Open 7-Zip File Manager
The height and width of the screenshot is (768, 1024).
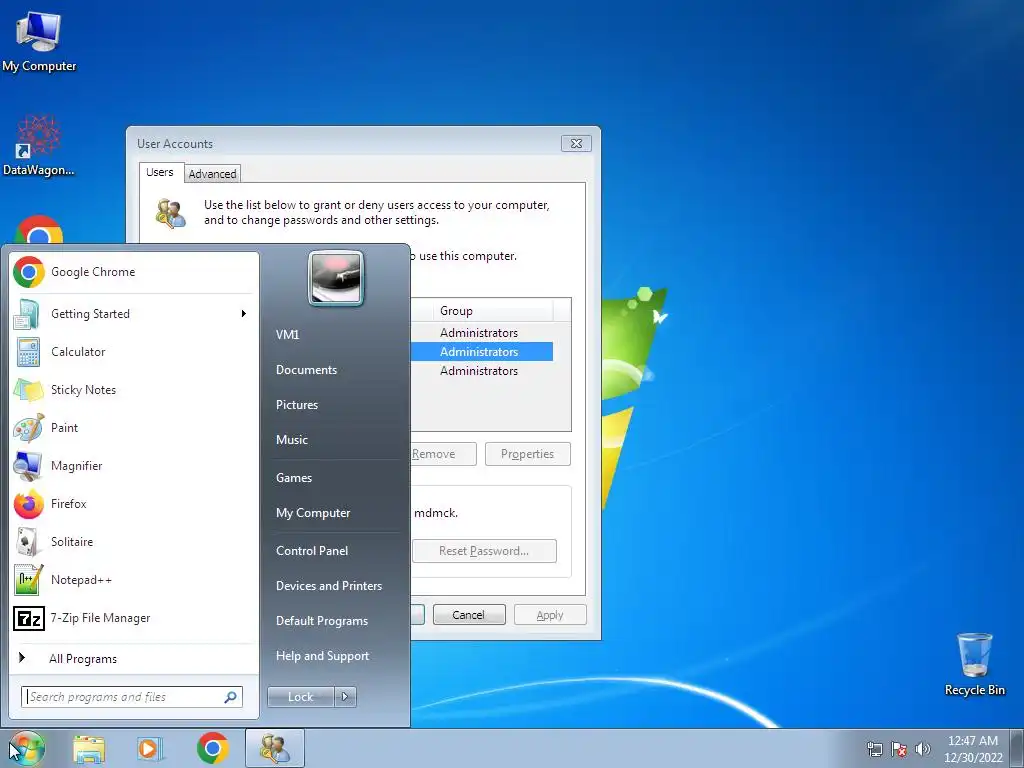click(x=135, y=618)
